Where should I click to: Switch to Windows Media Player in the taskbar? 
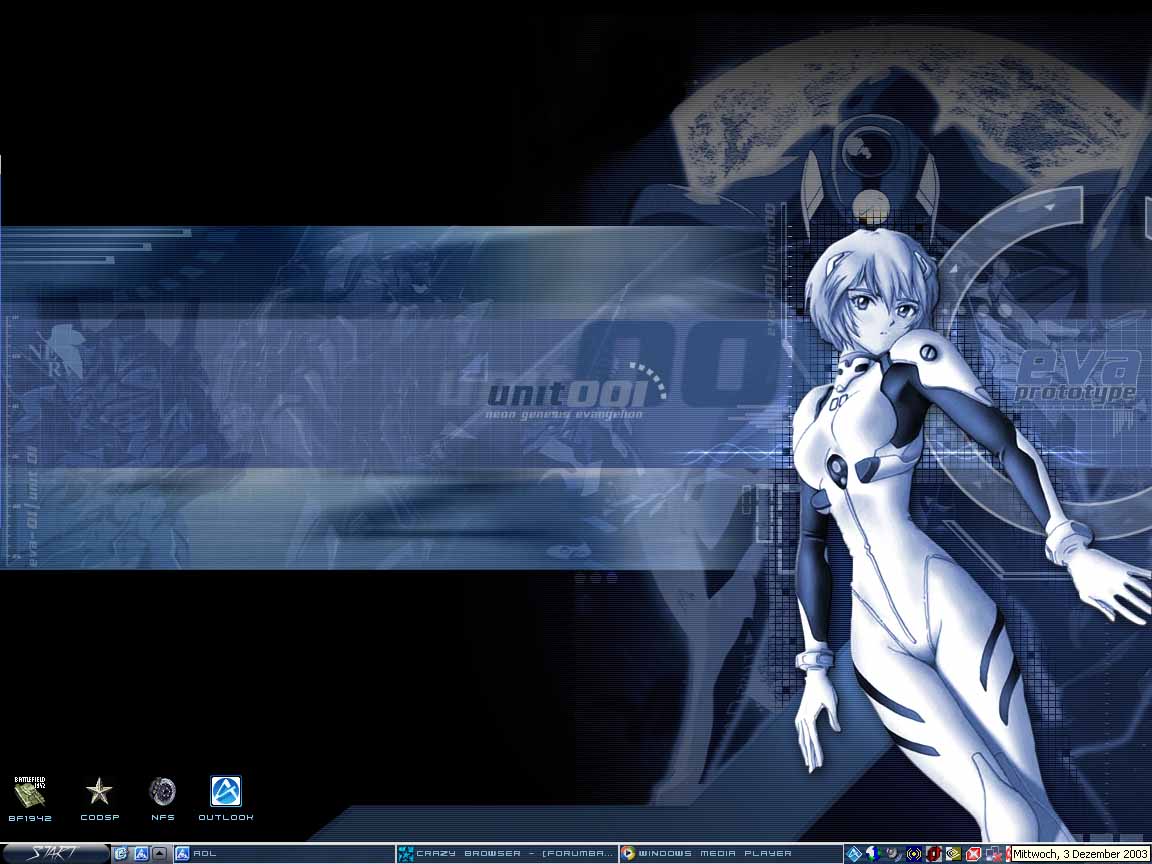(x=730, y=854)
